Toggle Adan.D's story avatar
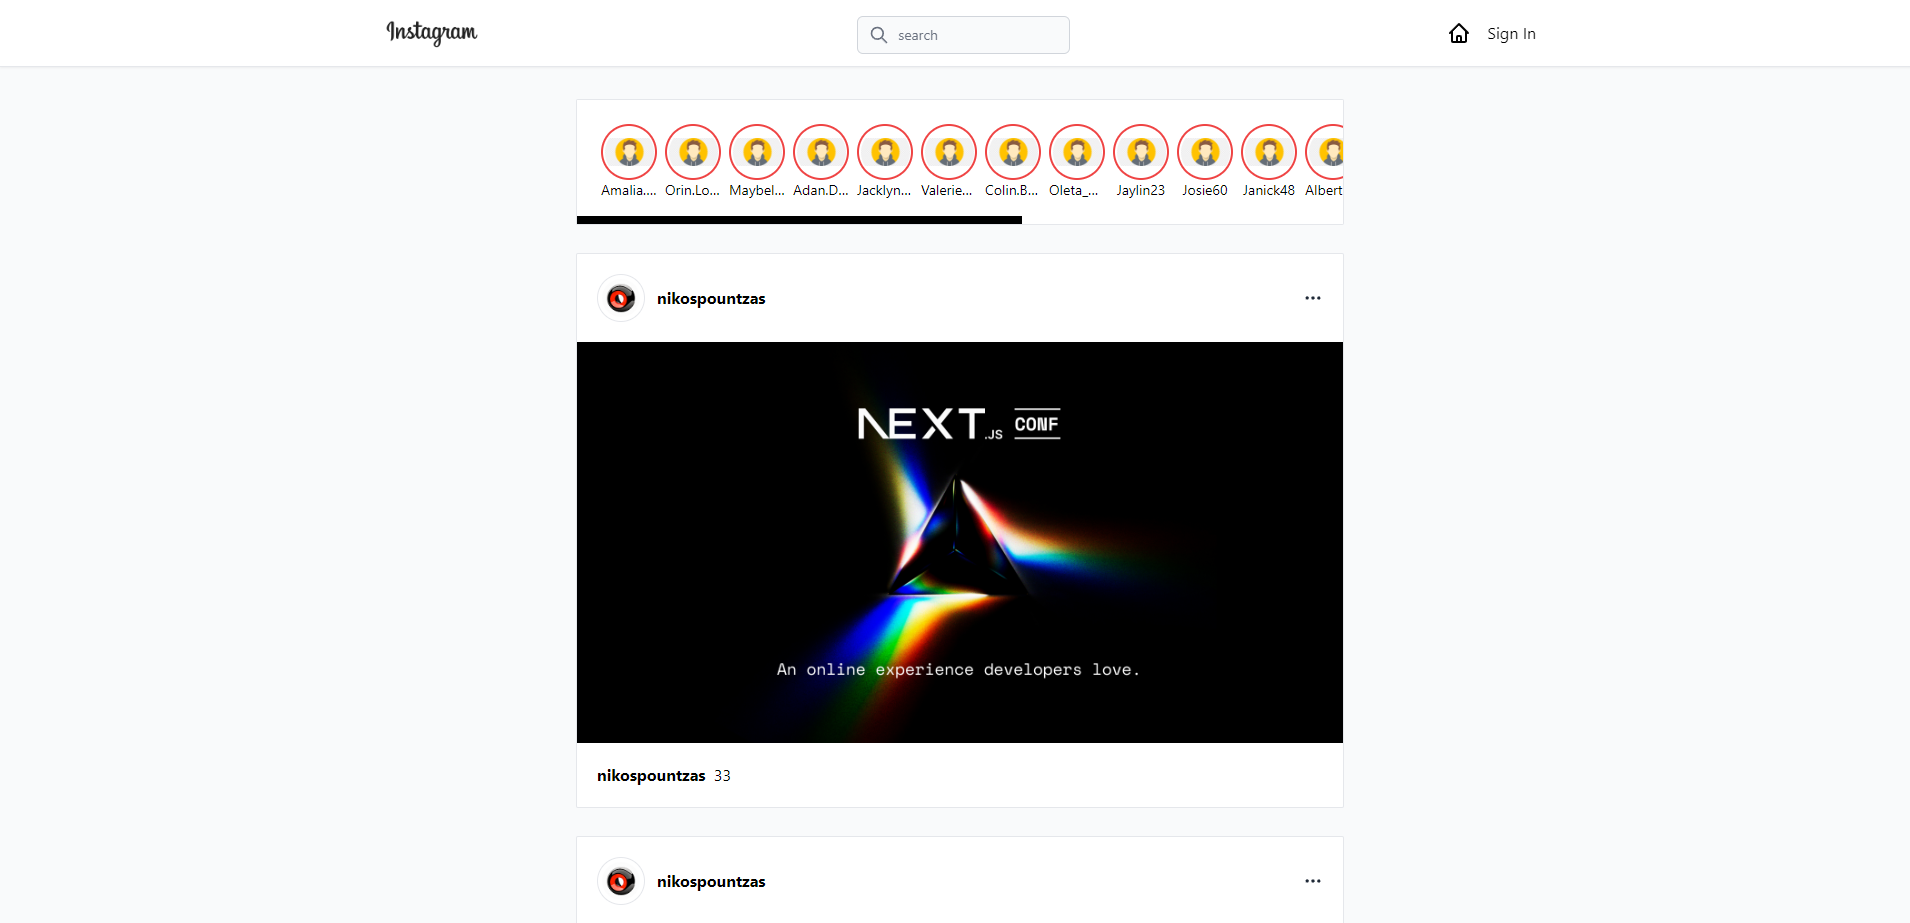This screenshot has height=923, width=1910. tap(820, 153)
